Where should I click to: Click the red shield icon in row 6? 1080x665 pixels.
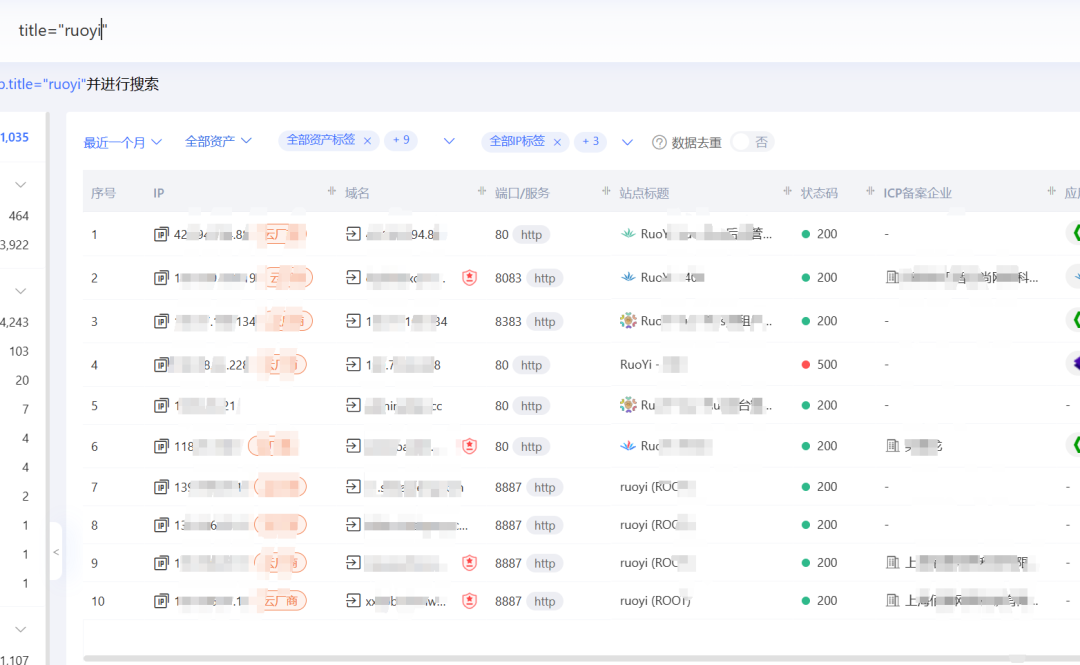pyautogui.click(x=470, y=447)
